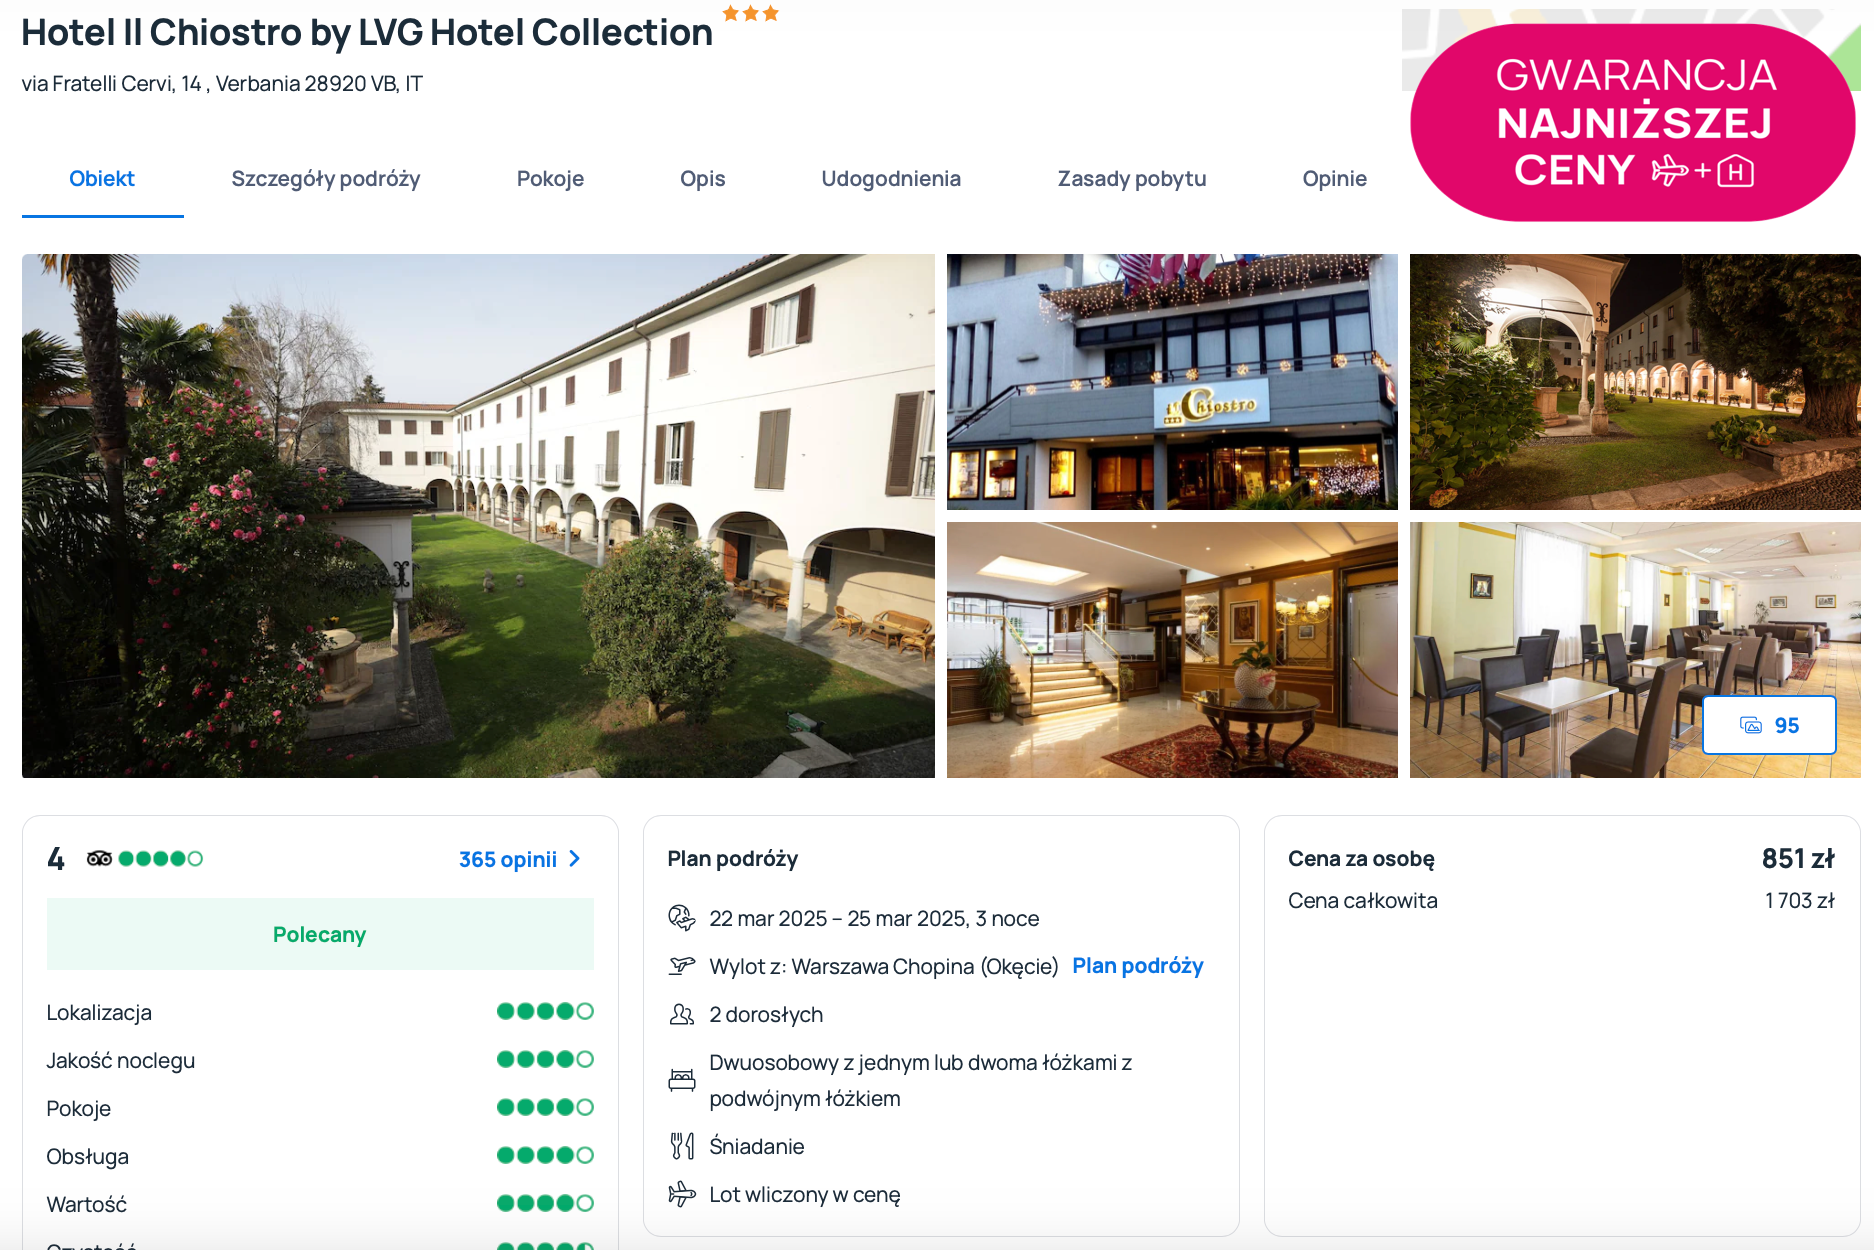Click the Gwarancja Najniższej Ceny banner
The height and width of the screenshot is (1250, 1874).
coord(1632,122)
